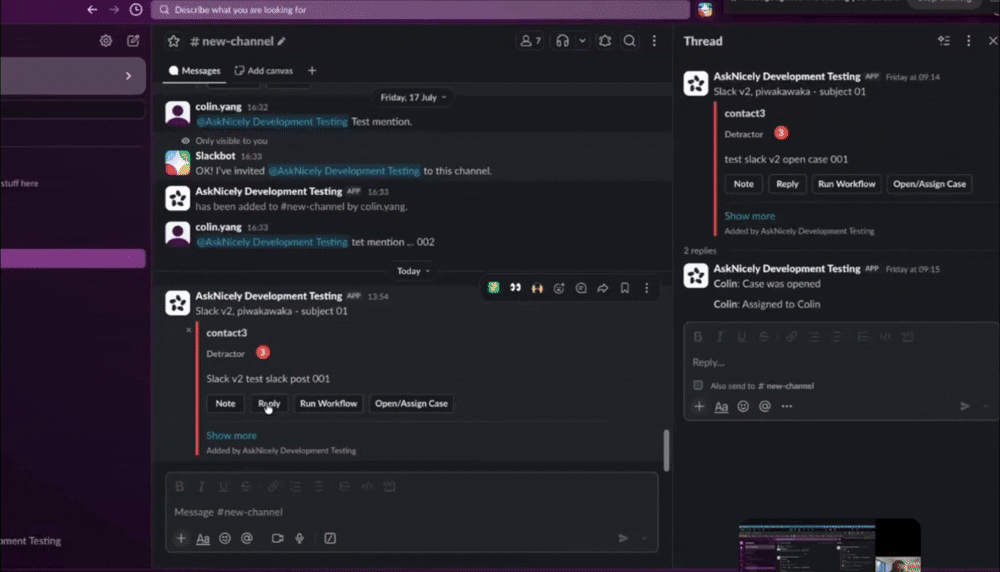This screenshot has width=1000, height=572.
Task: Click Reply button in Thread panel
Action: click(787, 184)
